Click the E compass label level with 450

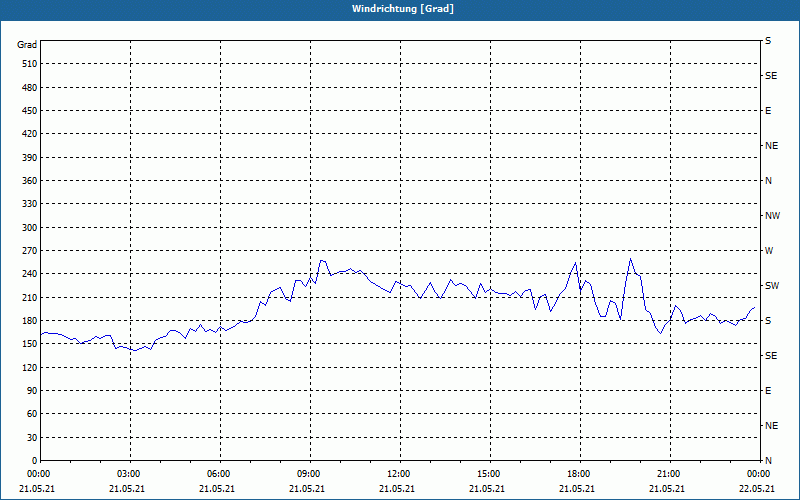click(768, 111)
